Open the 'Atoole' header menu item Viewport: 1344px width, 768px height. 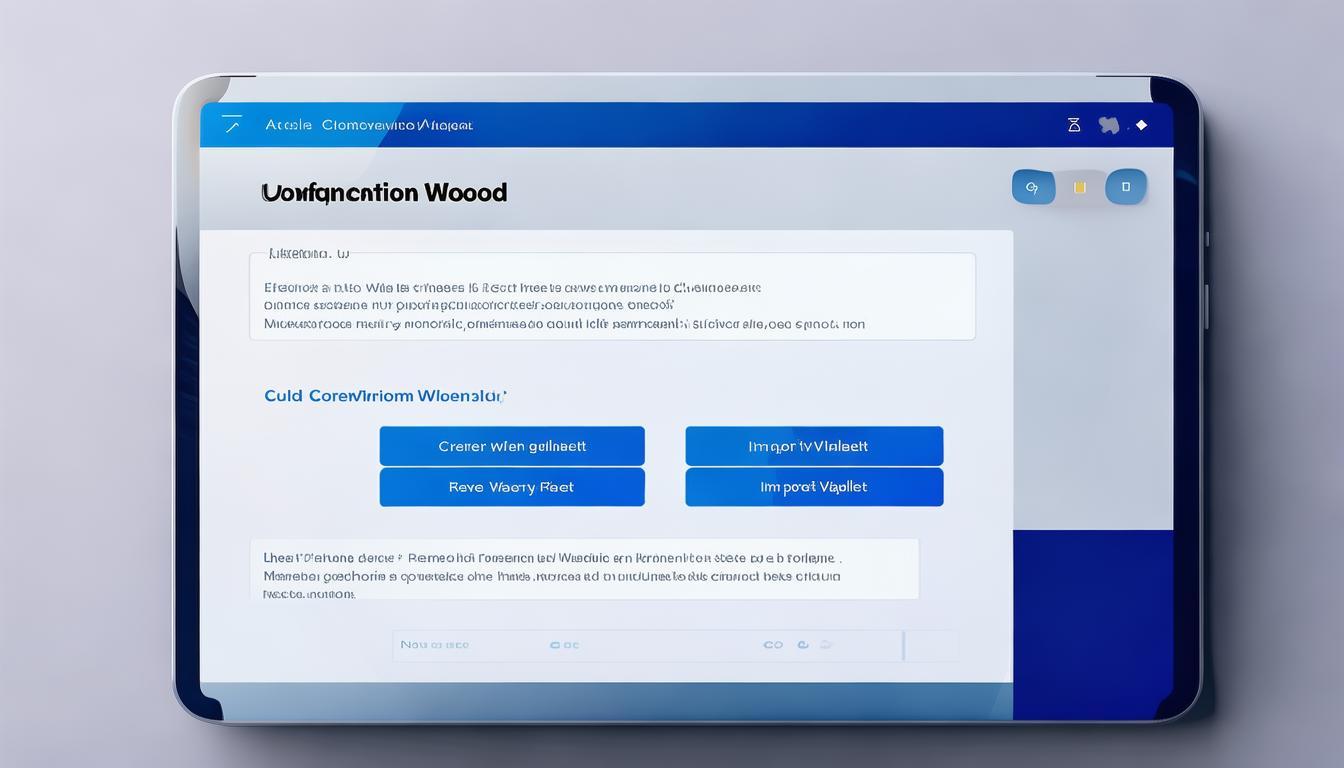[x=287, y=125]
